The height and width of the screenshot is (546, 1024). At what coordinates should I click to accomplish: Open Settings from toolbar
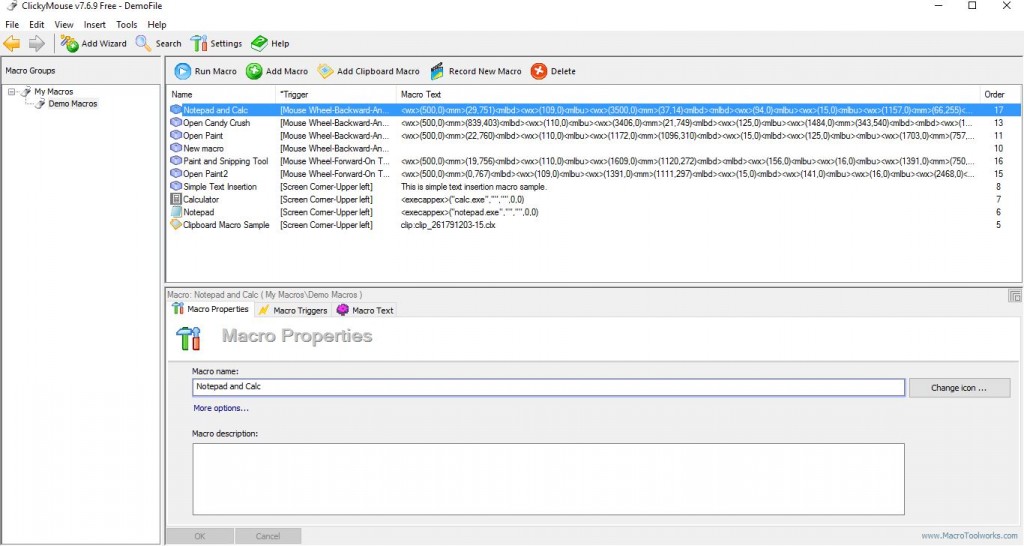pyautogui.click(x=216, y=44)
